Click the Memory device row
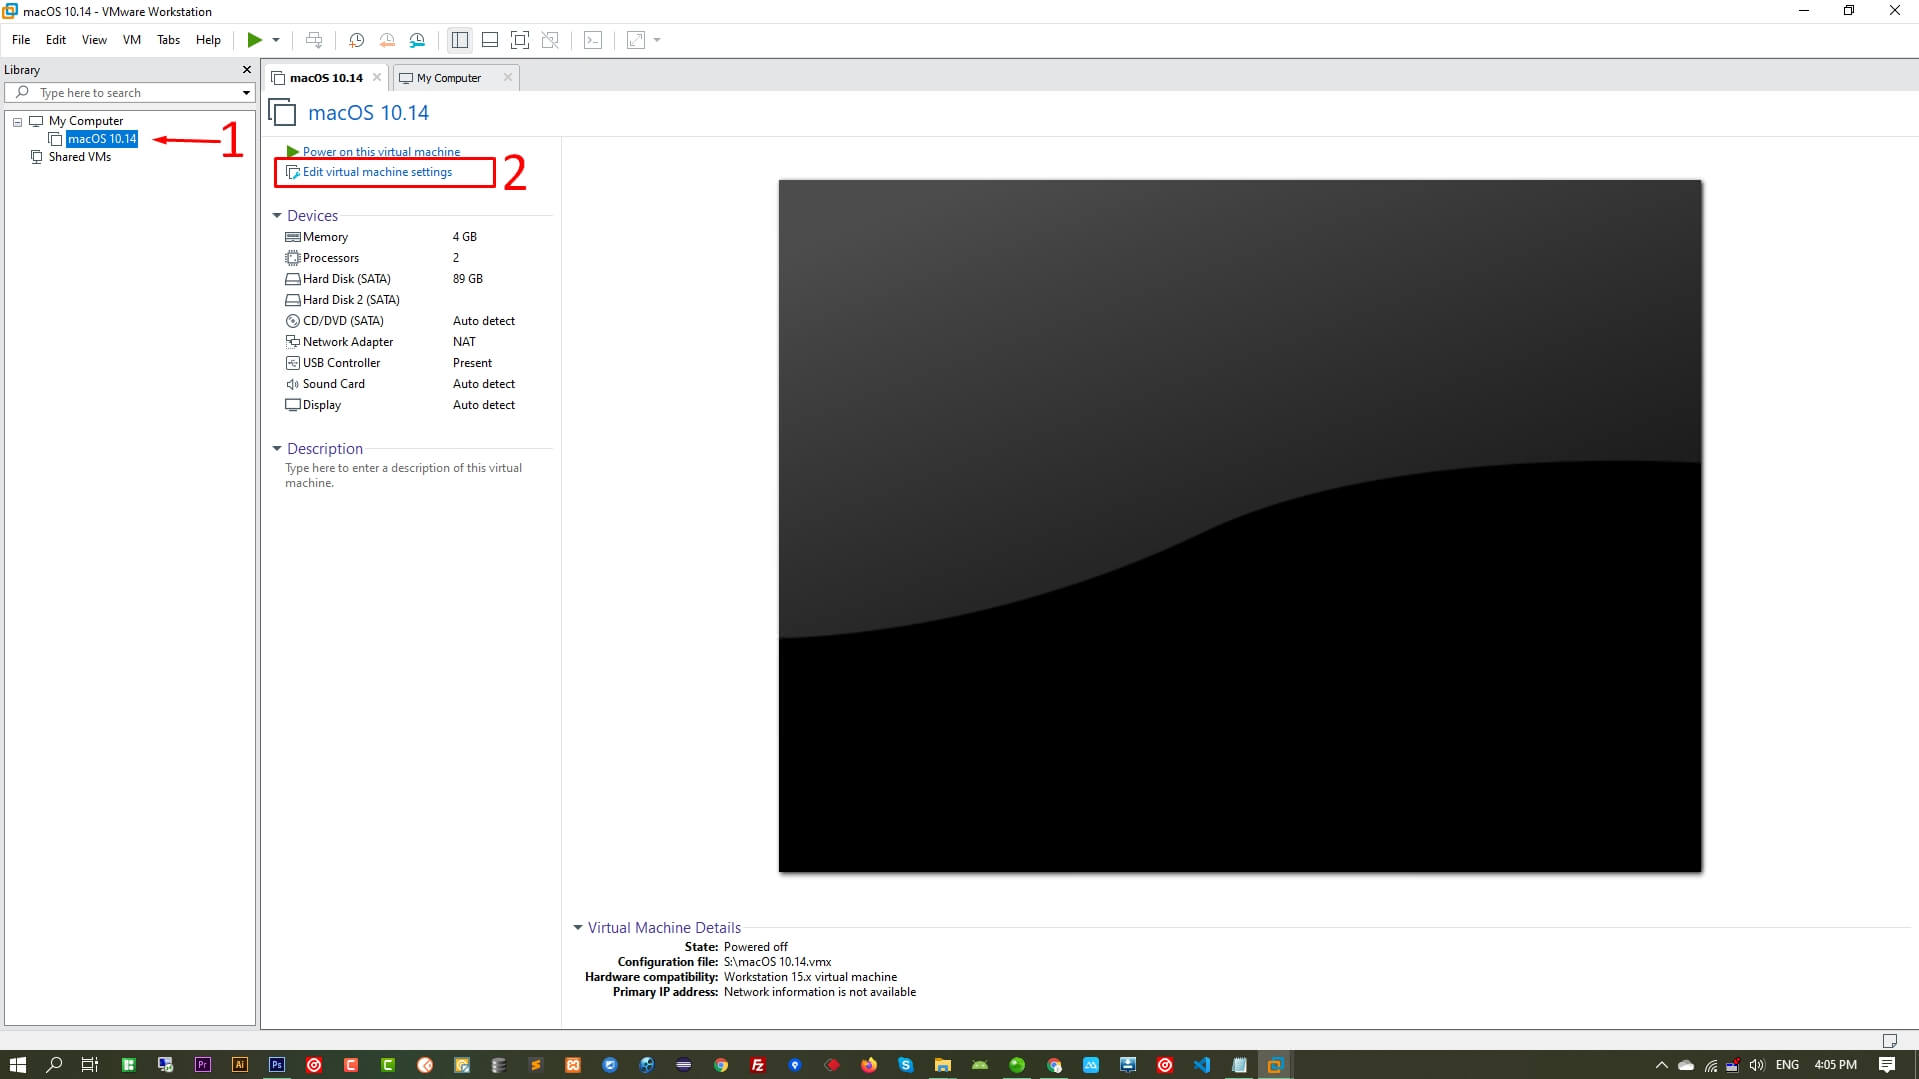 coord(418,237)
